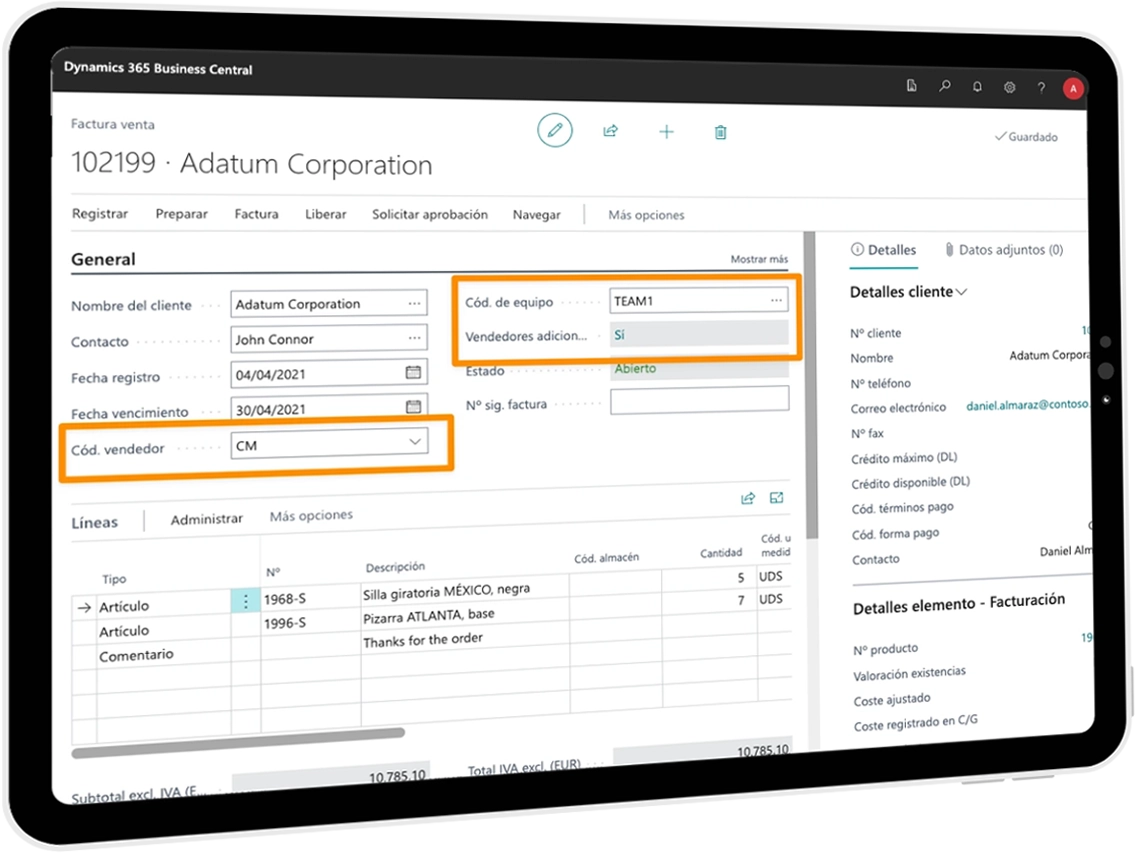The height and width of the screenshot is (867, 1137).
Task: Click the trash delete icon
Action: [x=720, y=133]
